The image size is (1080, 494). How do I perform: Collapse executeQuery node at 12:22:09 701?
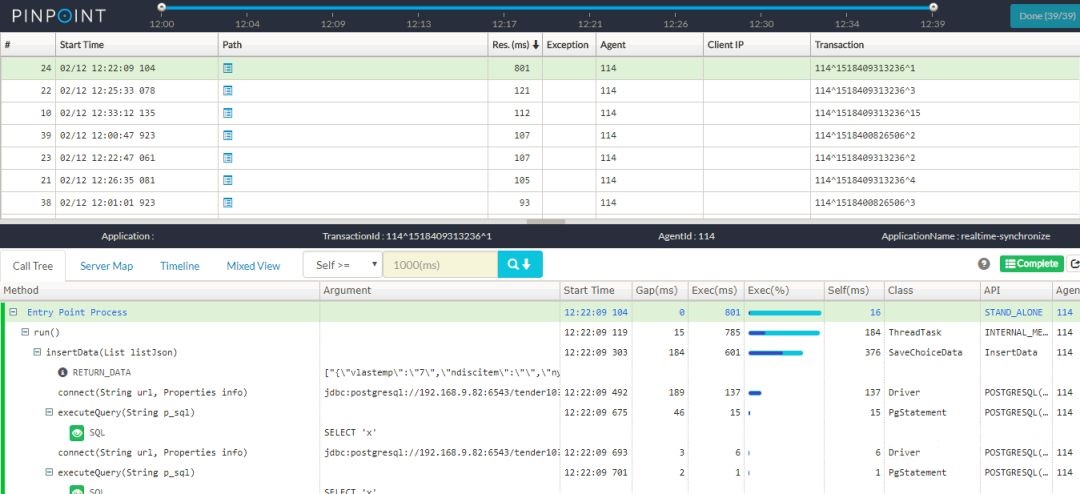[x=49, y=473]
